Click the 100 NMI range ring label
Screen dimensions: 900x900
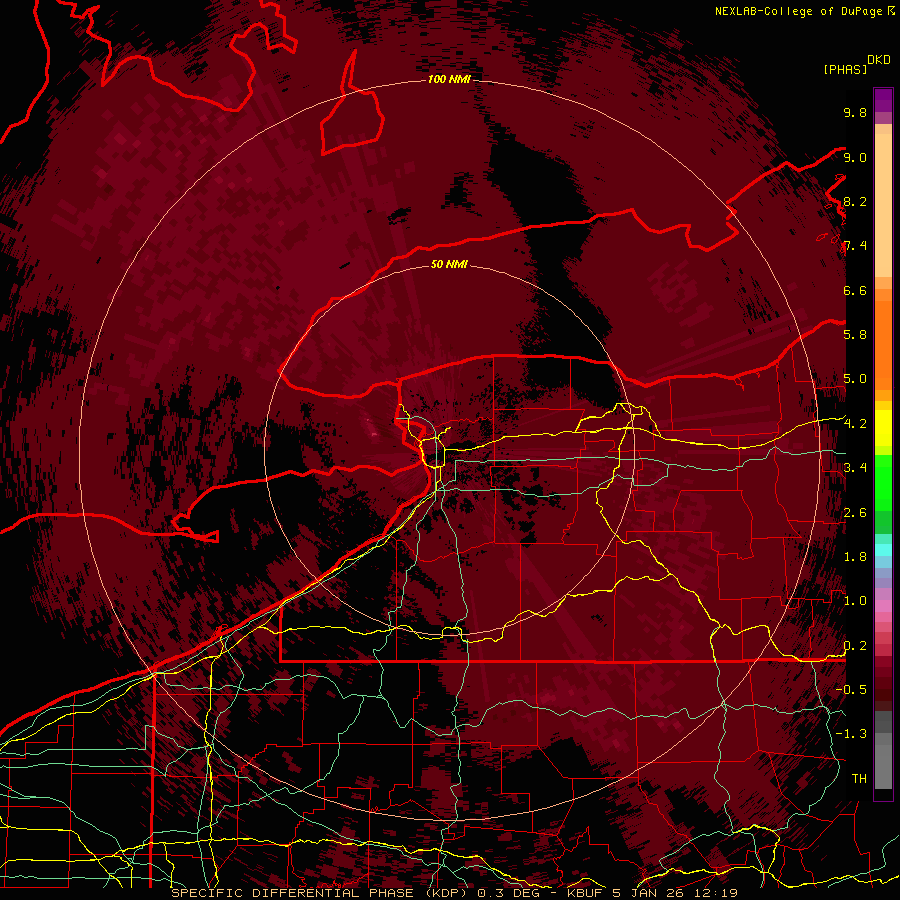[449, 79]
